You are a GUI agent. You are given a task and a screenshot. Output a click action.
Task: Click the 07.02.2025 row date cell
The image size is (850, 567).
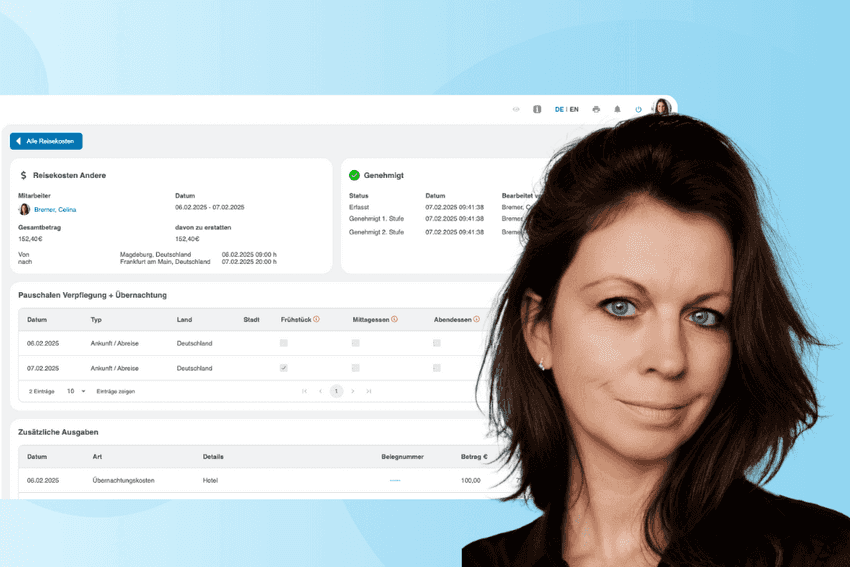[x=43, y=368]
